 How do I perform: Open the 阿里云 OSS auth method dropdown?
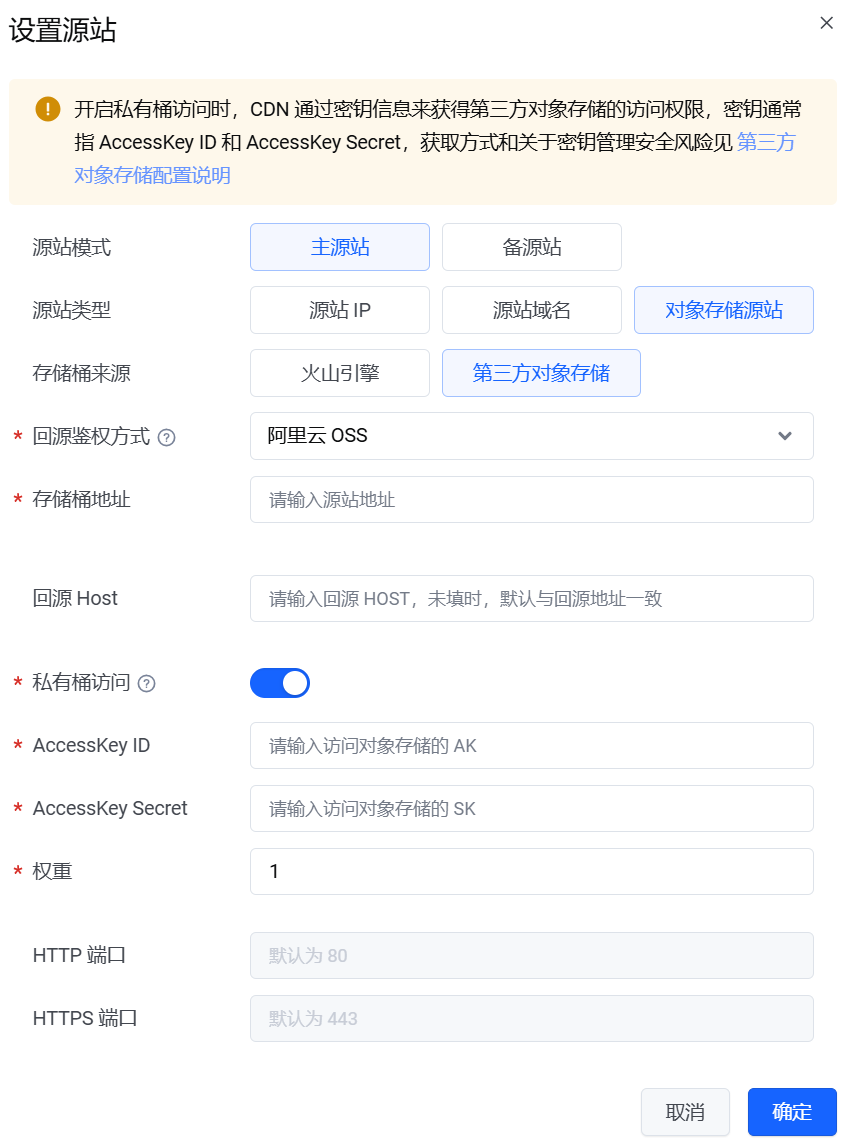(531, 436)
